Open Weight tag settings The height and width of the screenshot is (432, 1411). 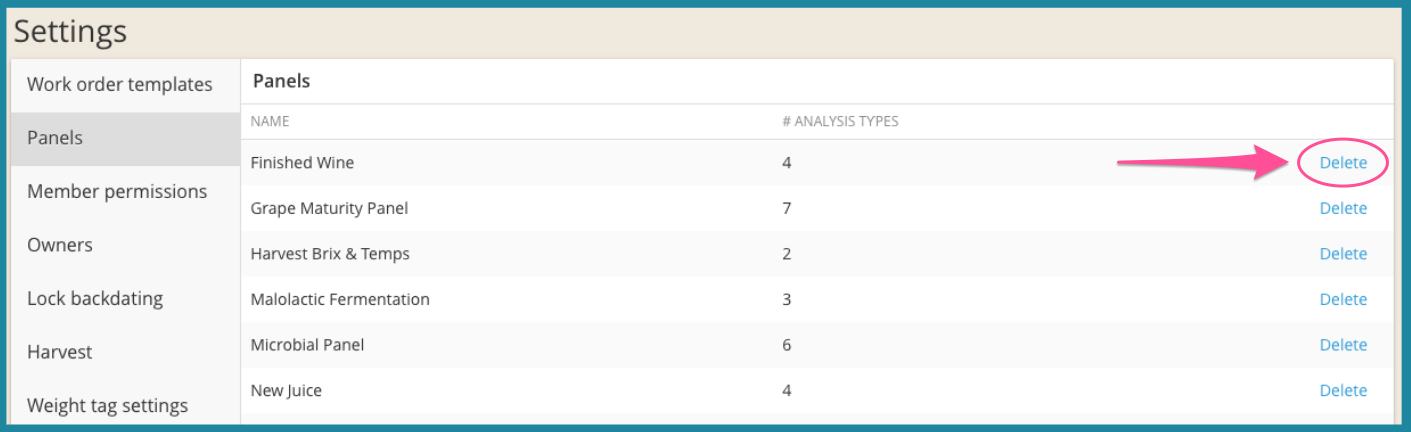click(x=108, y=405)
